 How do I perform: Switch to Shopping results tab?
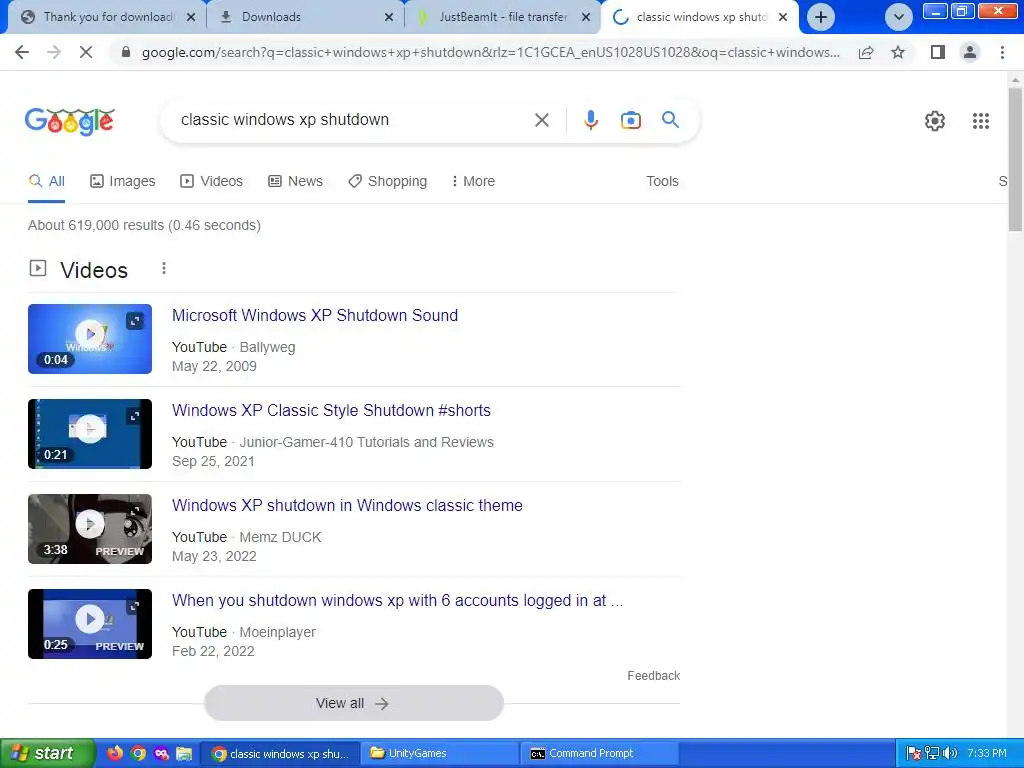tap(387, 181)
